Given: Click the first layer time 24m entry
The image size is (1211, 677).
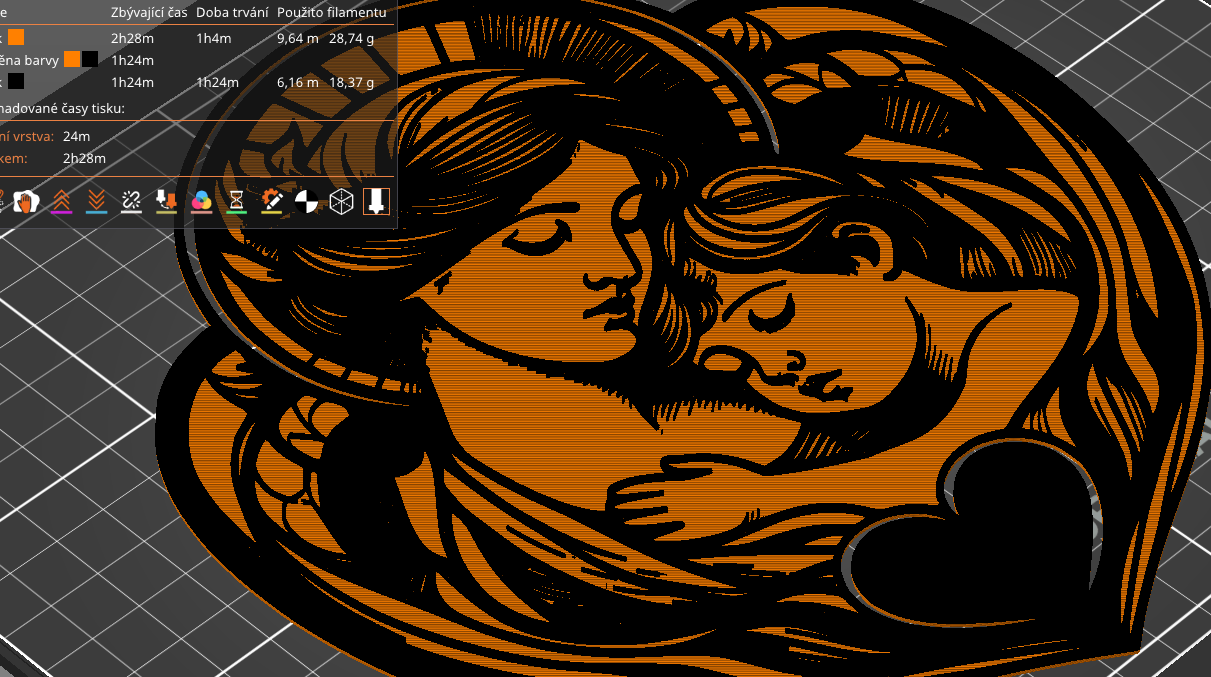Looking at the screenshot, I should pos(76,135).
